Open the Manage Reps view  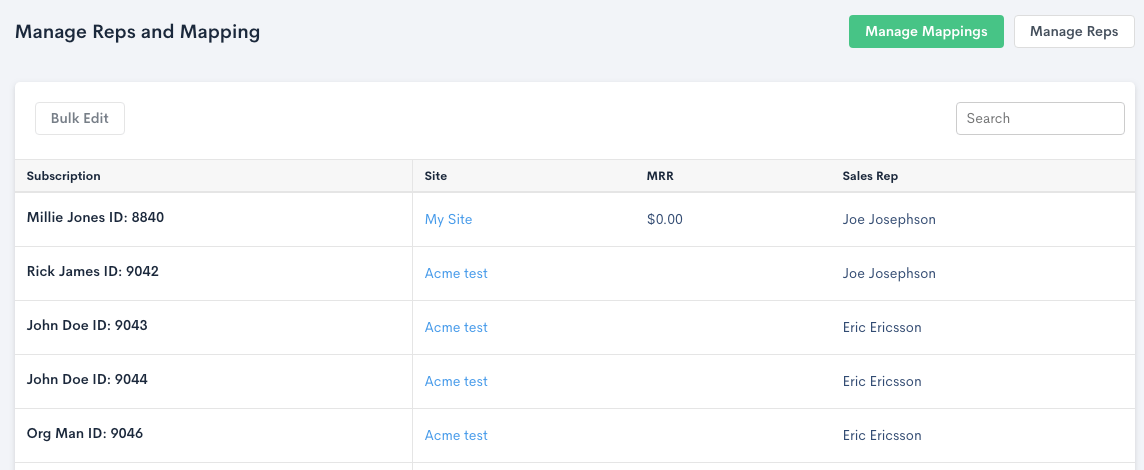point(1073,31)
